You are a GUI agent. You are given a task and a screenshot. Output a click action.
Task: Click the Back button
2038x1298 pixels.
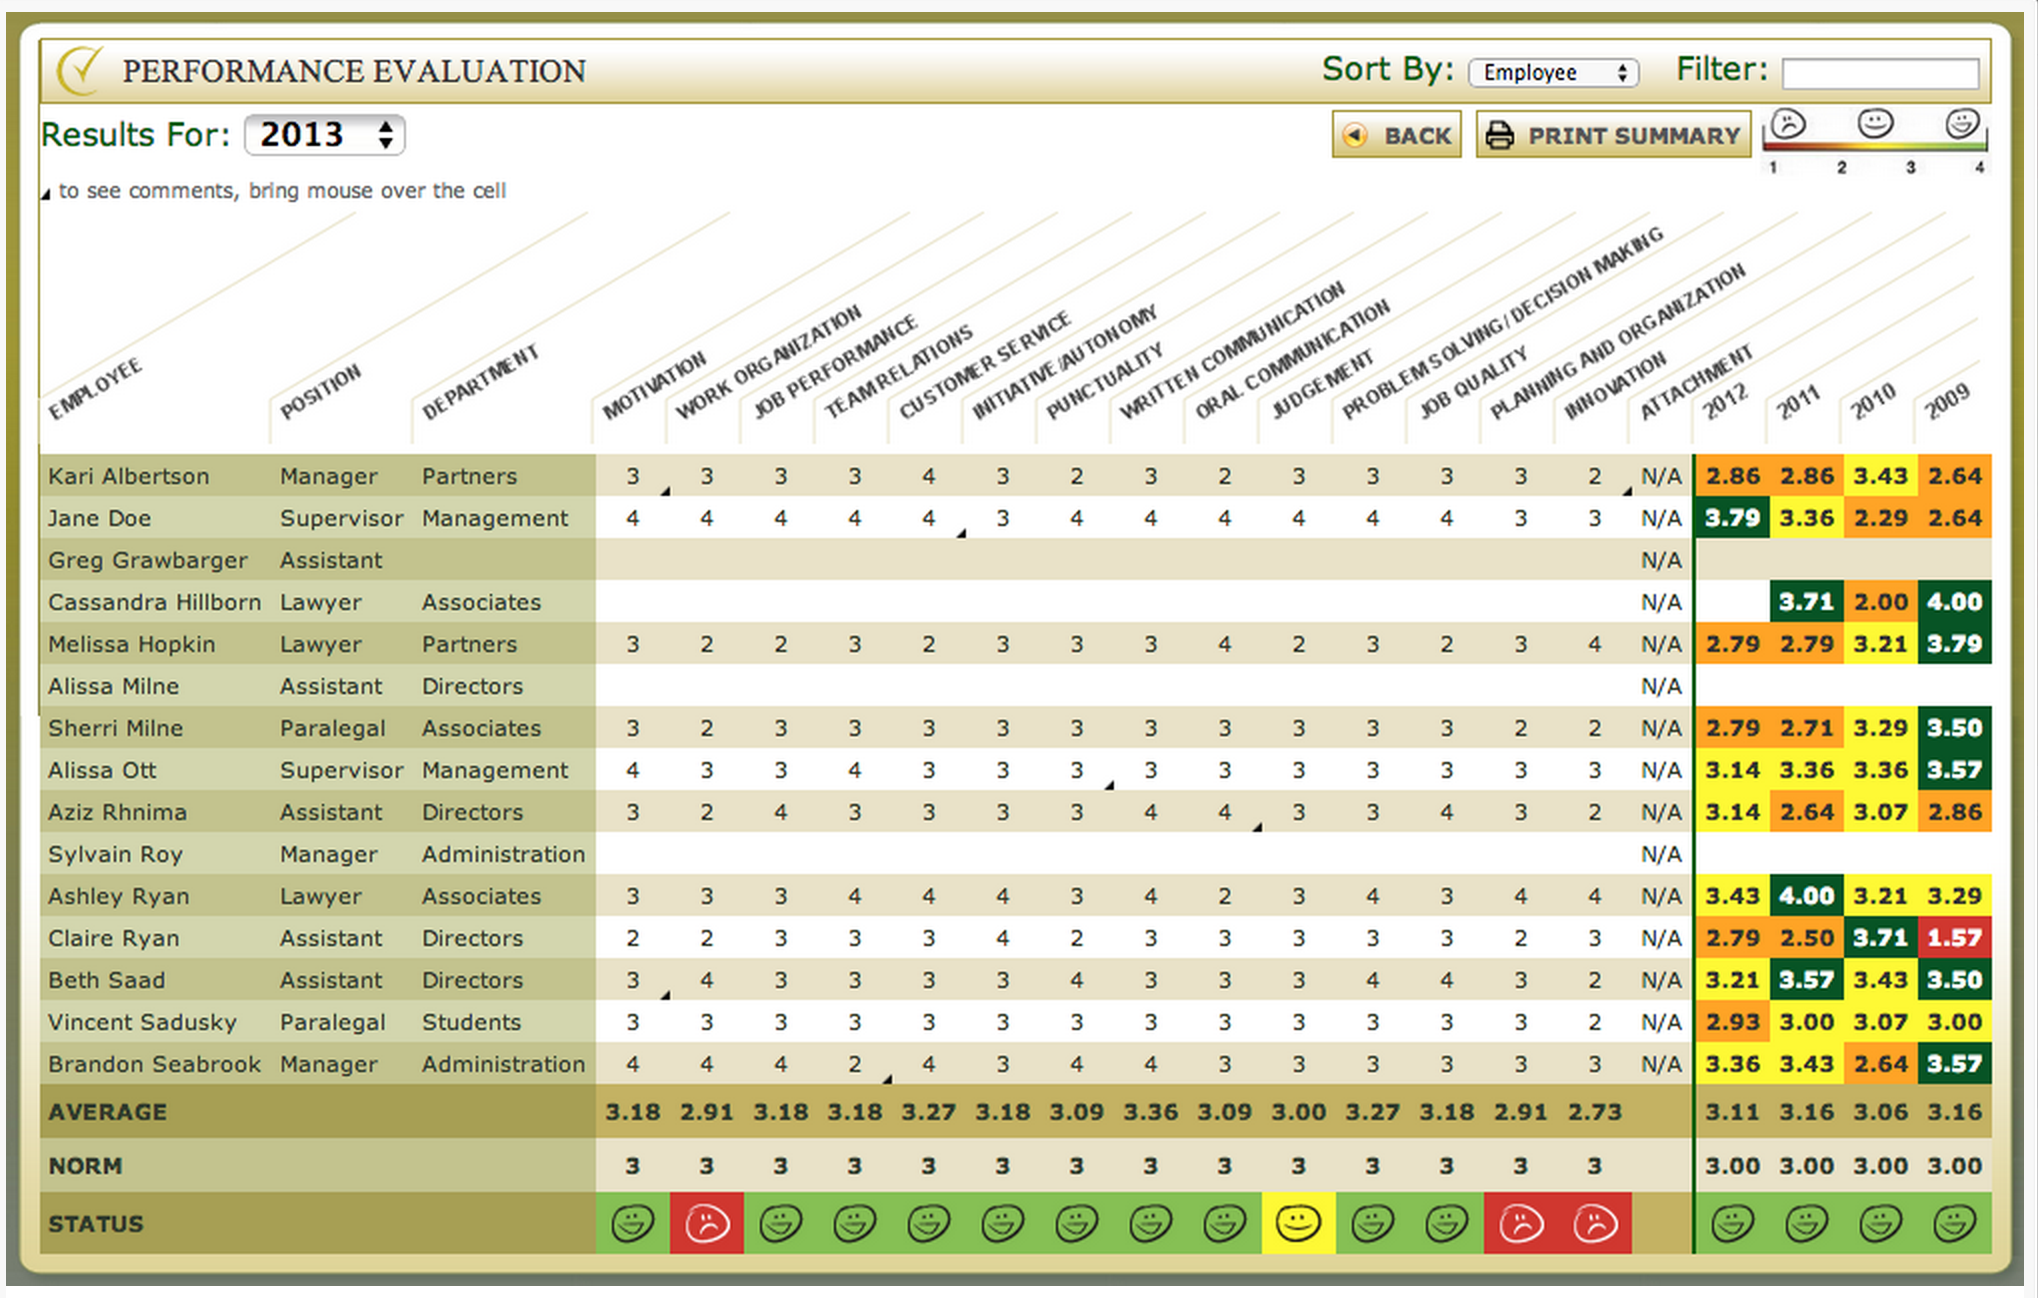(1397, 135)
